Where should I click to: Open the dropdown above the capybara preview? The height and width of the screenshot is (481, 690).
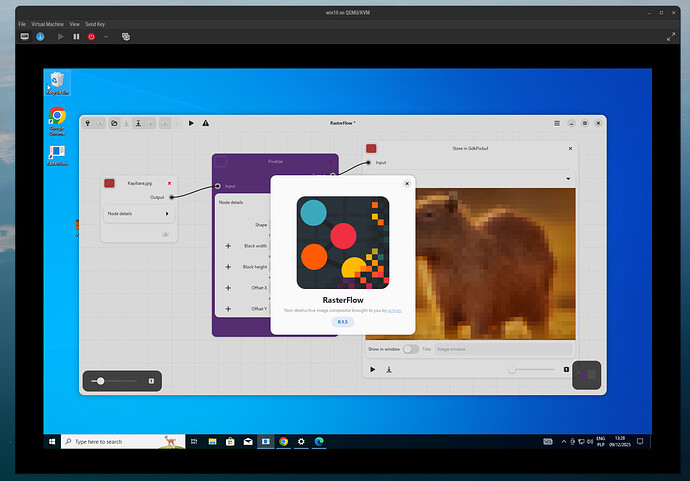[568, 179]
